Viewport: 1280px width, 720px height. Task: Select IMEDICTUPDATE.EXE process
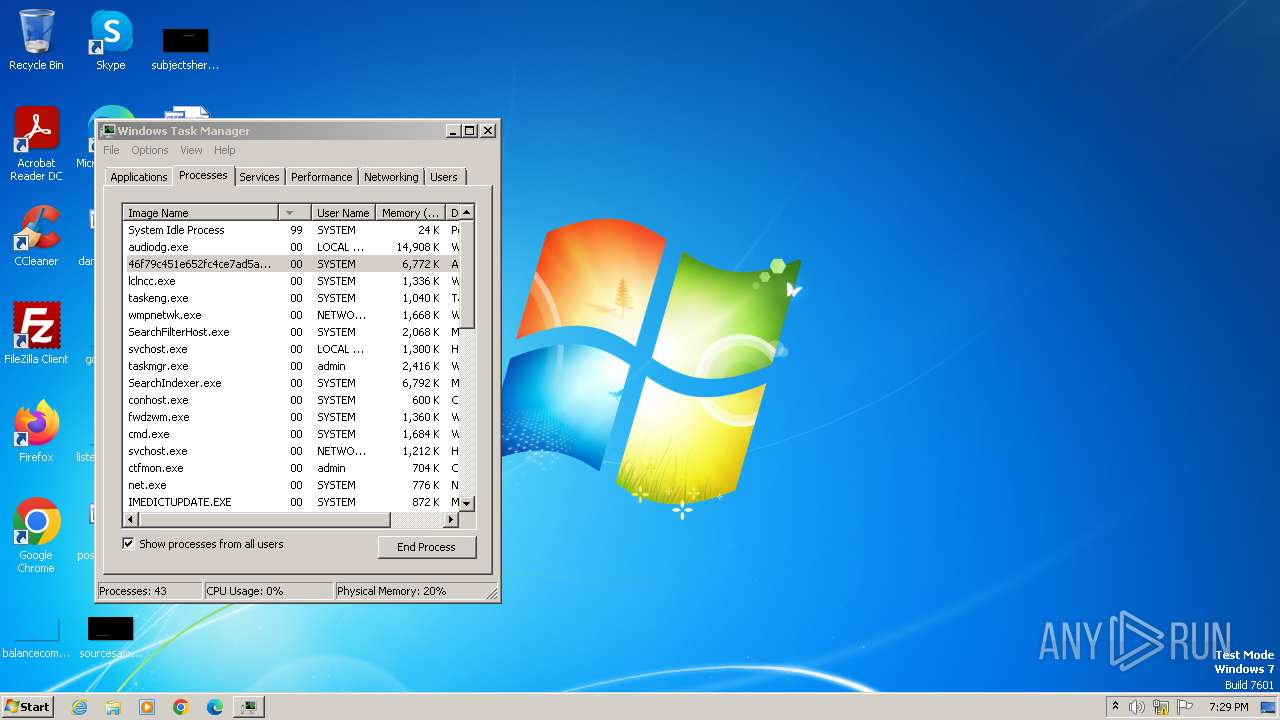[x=291, y=502]
